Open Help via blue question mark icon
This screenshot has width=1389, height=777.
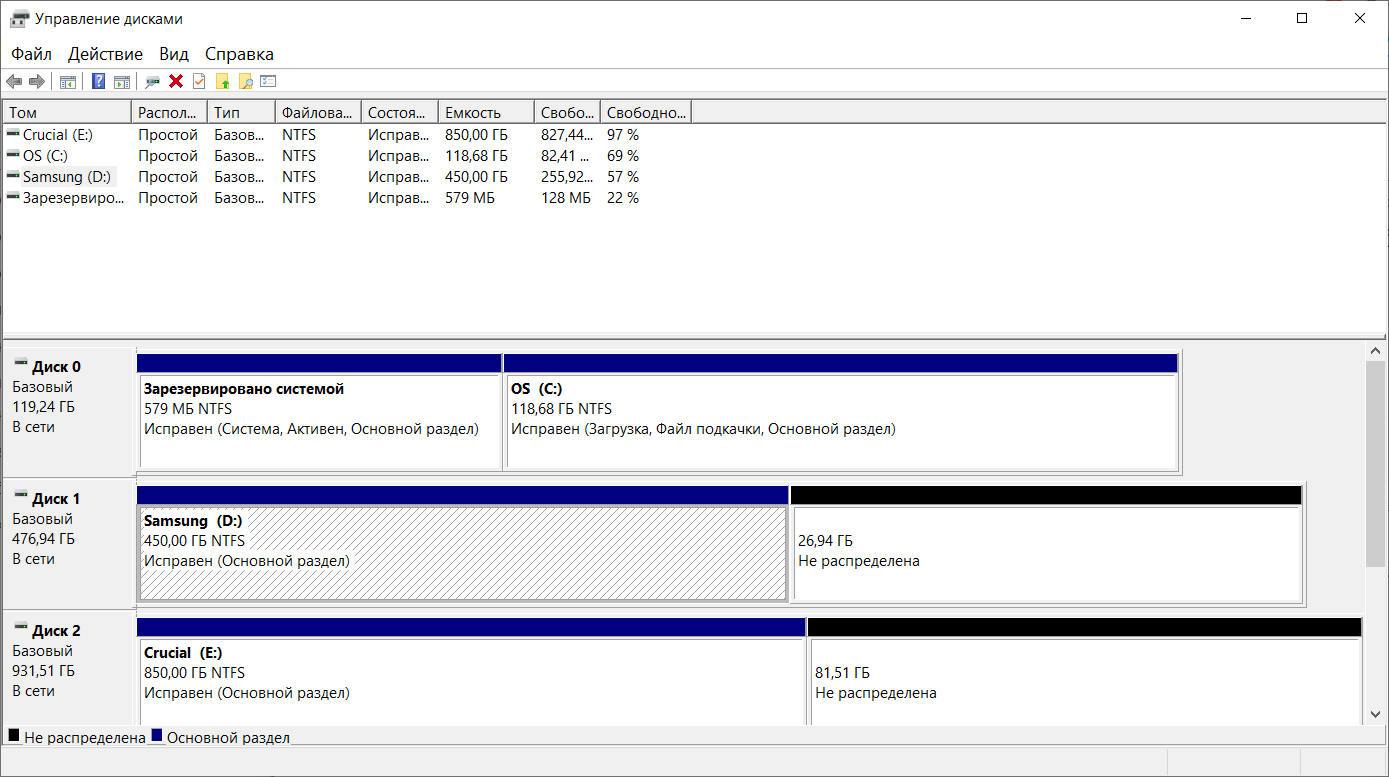99,81
